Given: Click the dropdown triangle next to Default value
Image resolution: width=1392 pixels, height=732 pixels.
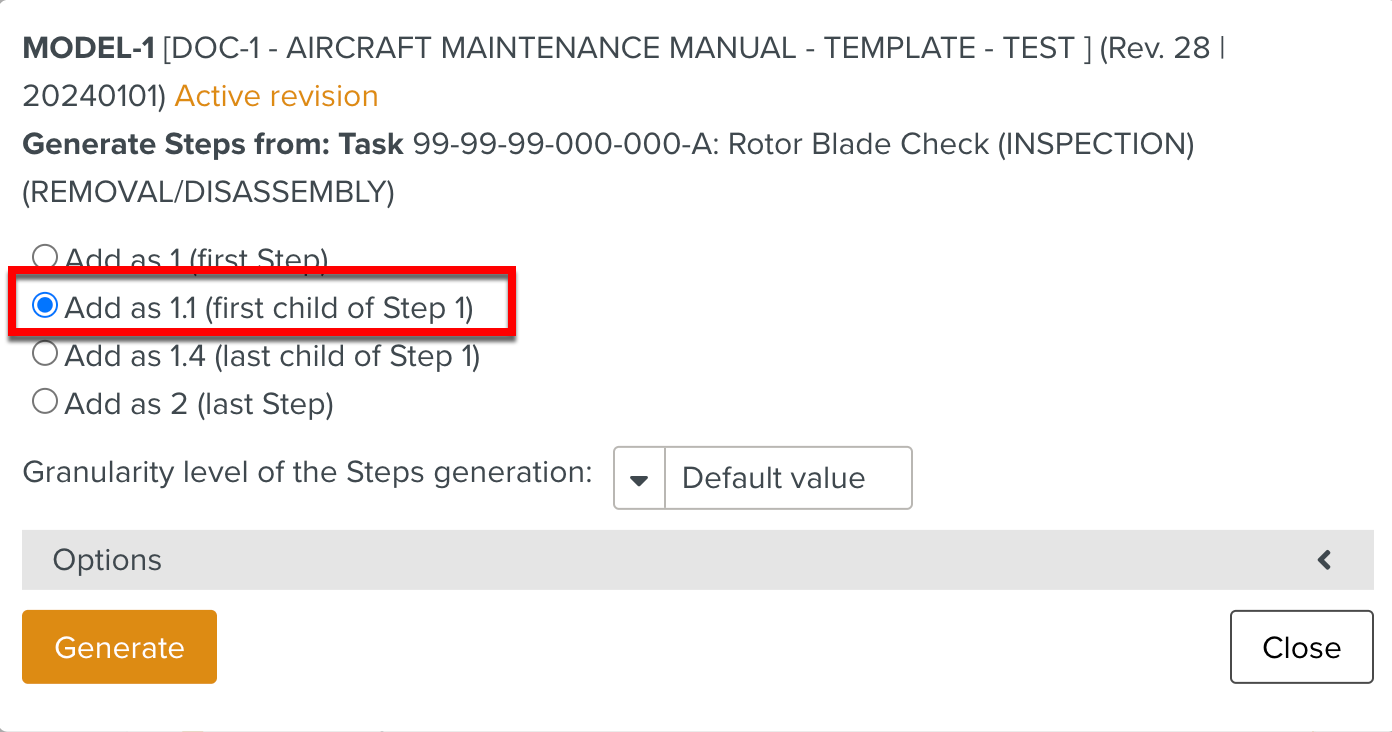Looking at the screenshot, I should click(638, 478).
